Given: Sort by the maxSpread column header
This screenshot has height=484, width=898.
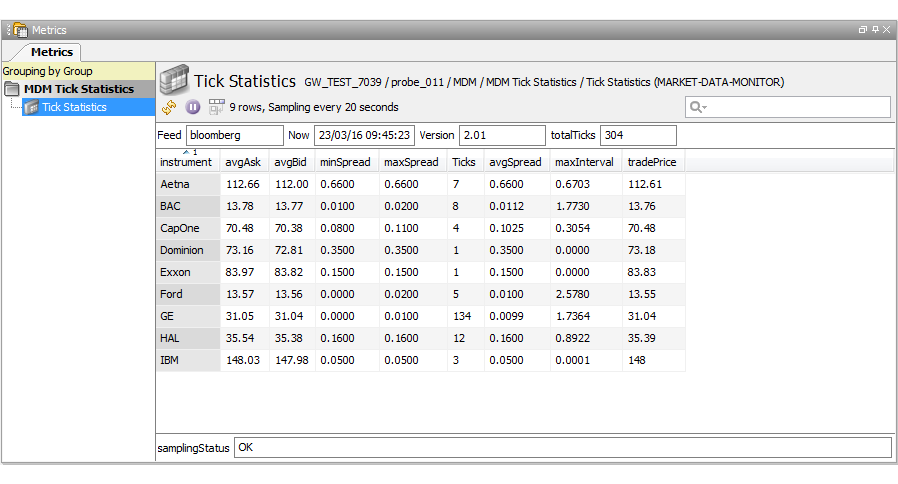Looking at the screenshot, I should [x=411, y=162].
